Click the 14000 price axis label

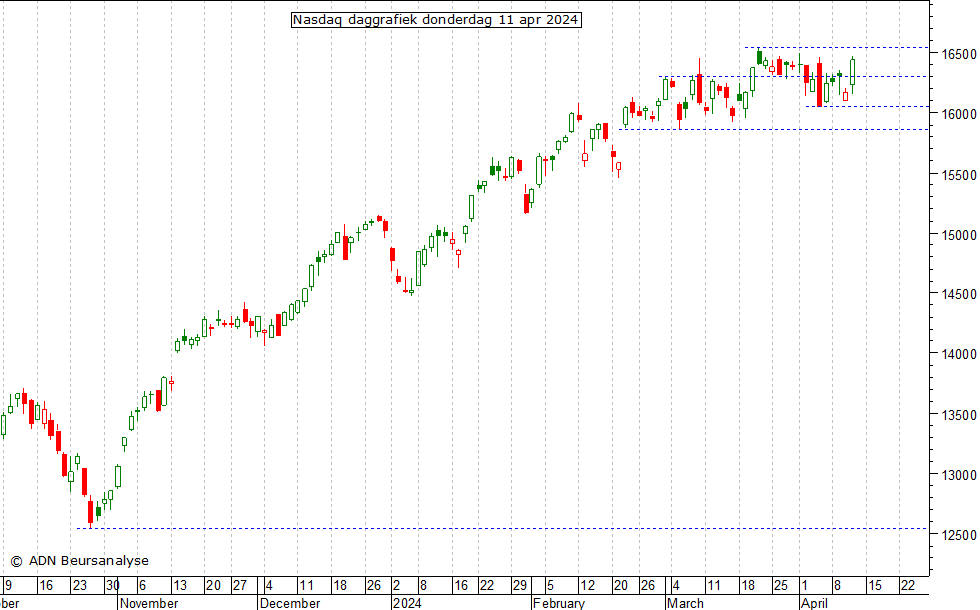pos(959,354)
